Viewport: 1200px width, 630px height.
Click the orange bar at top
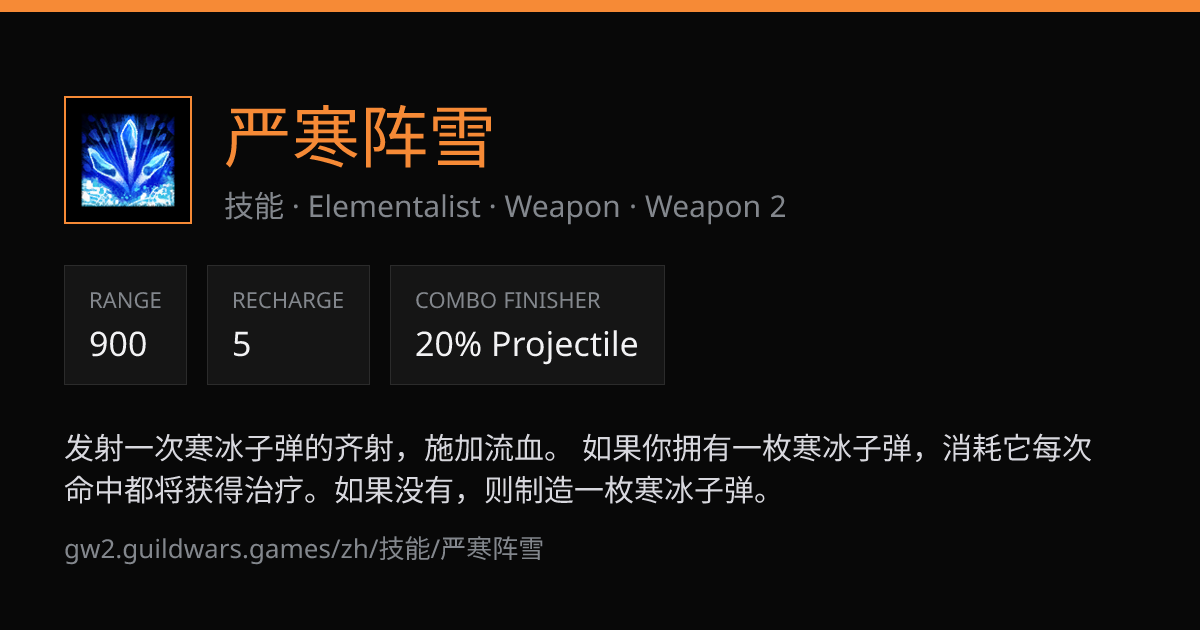tap(600, 6)
